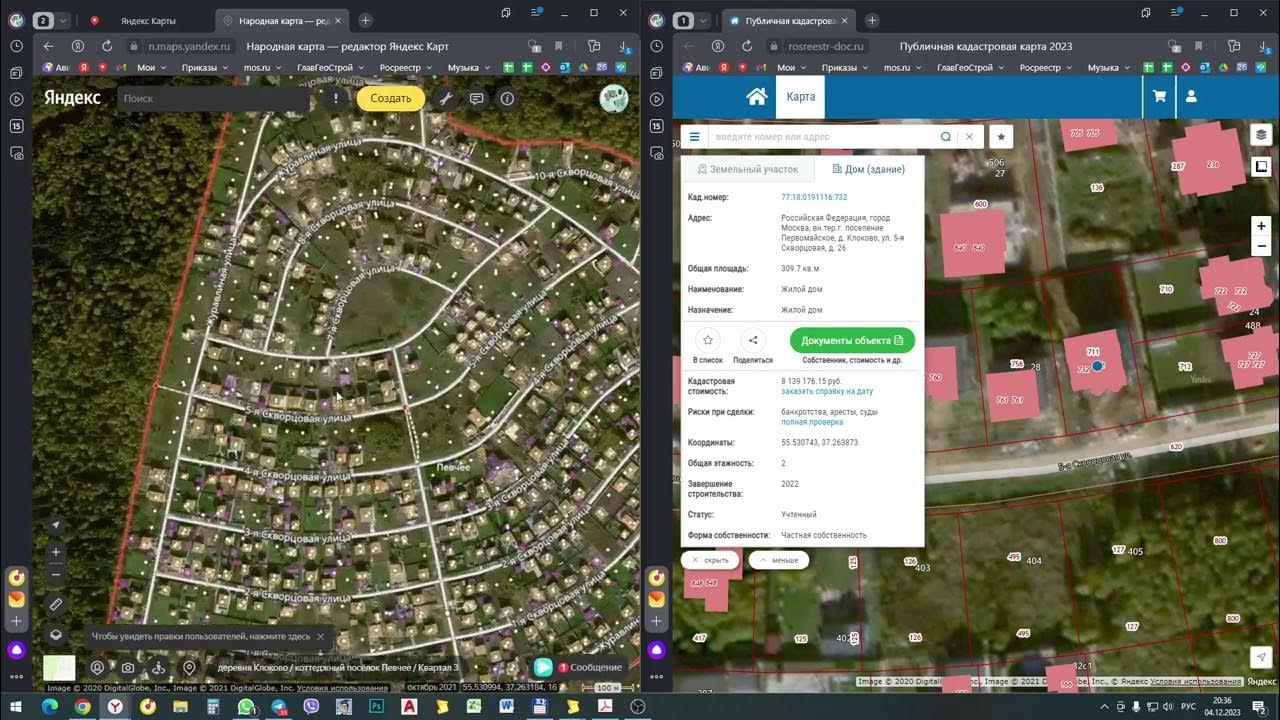The image size is (1280, 720).
Task: Expand the Росреестр bookmarks folder in right browser
Action: tap(1045, 68)
